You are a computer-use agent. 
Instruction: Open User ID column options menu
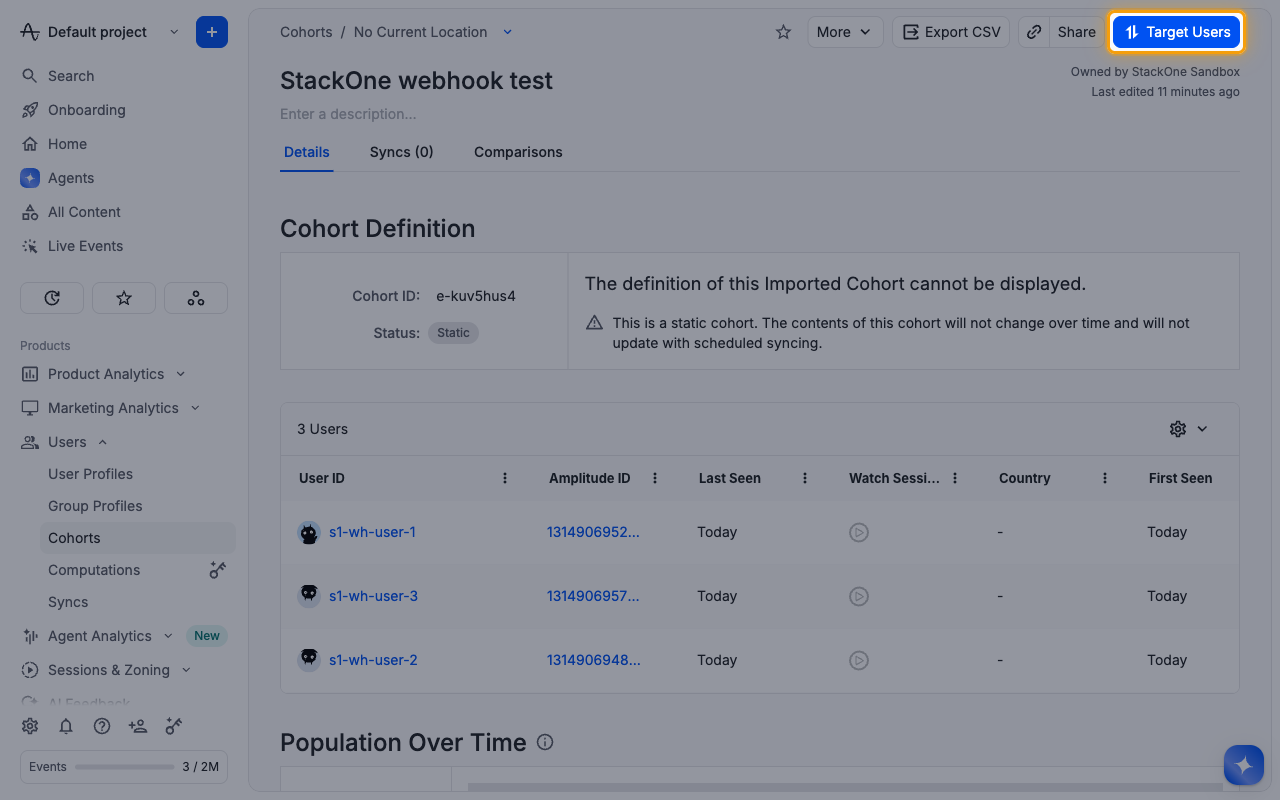pyautogui.click(x=505, y=478)
